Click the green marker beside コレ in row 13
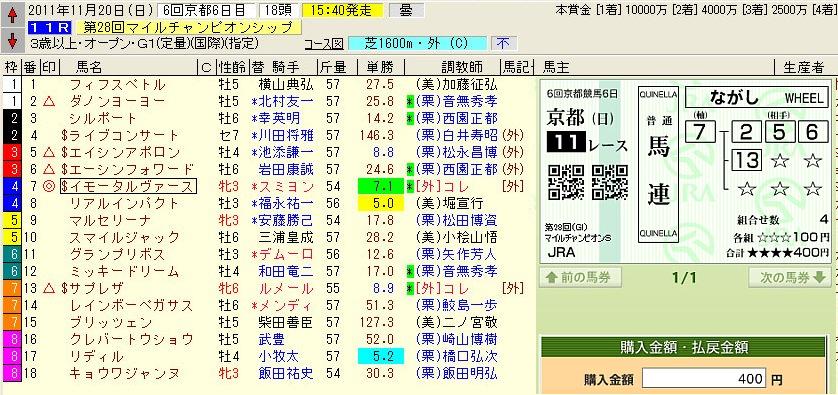 tap(410, 288)
